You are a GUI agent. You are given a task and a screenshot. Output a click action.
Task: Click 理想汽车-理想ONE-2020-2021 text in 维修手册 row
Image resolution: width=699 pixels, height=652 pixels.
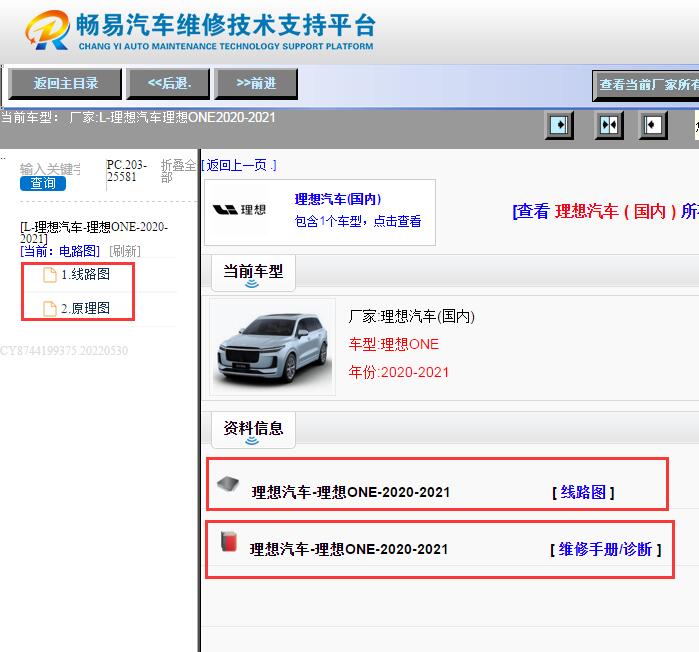(349, 549)
